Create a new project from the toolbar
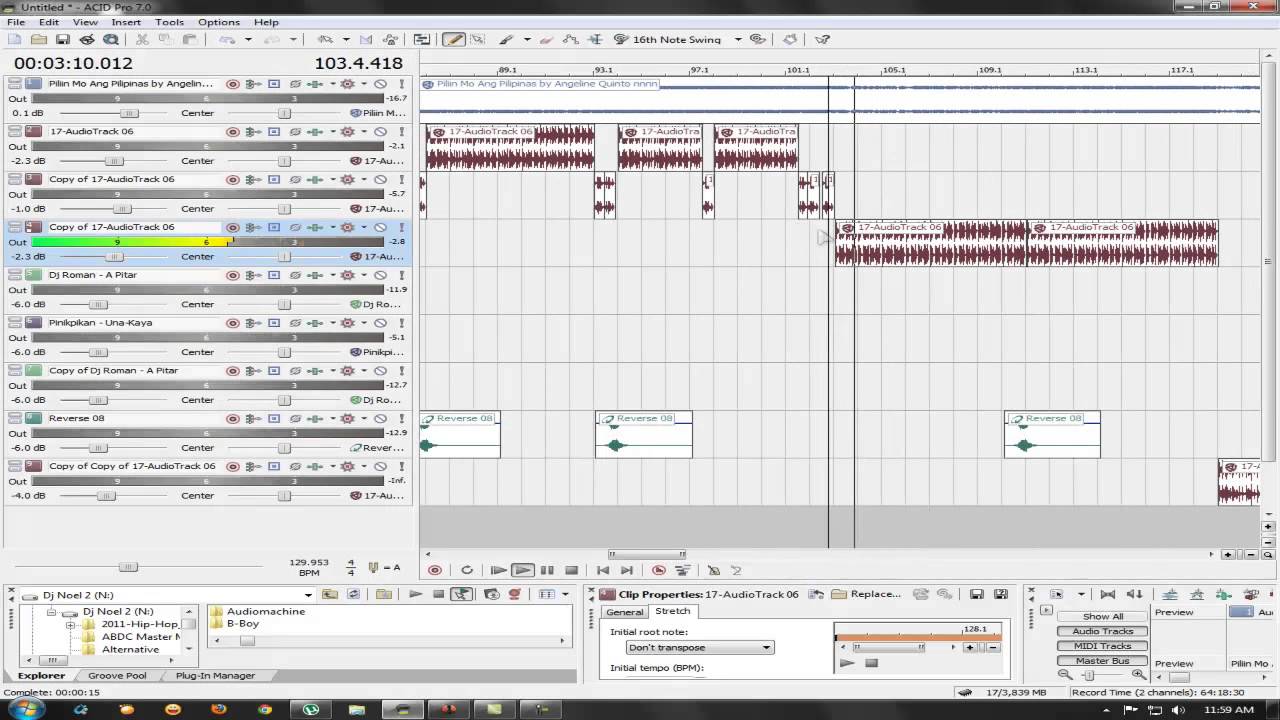The width and height of the screenshot is (1280, 720). point(14,40)
